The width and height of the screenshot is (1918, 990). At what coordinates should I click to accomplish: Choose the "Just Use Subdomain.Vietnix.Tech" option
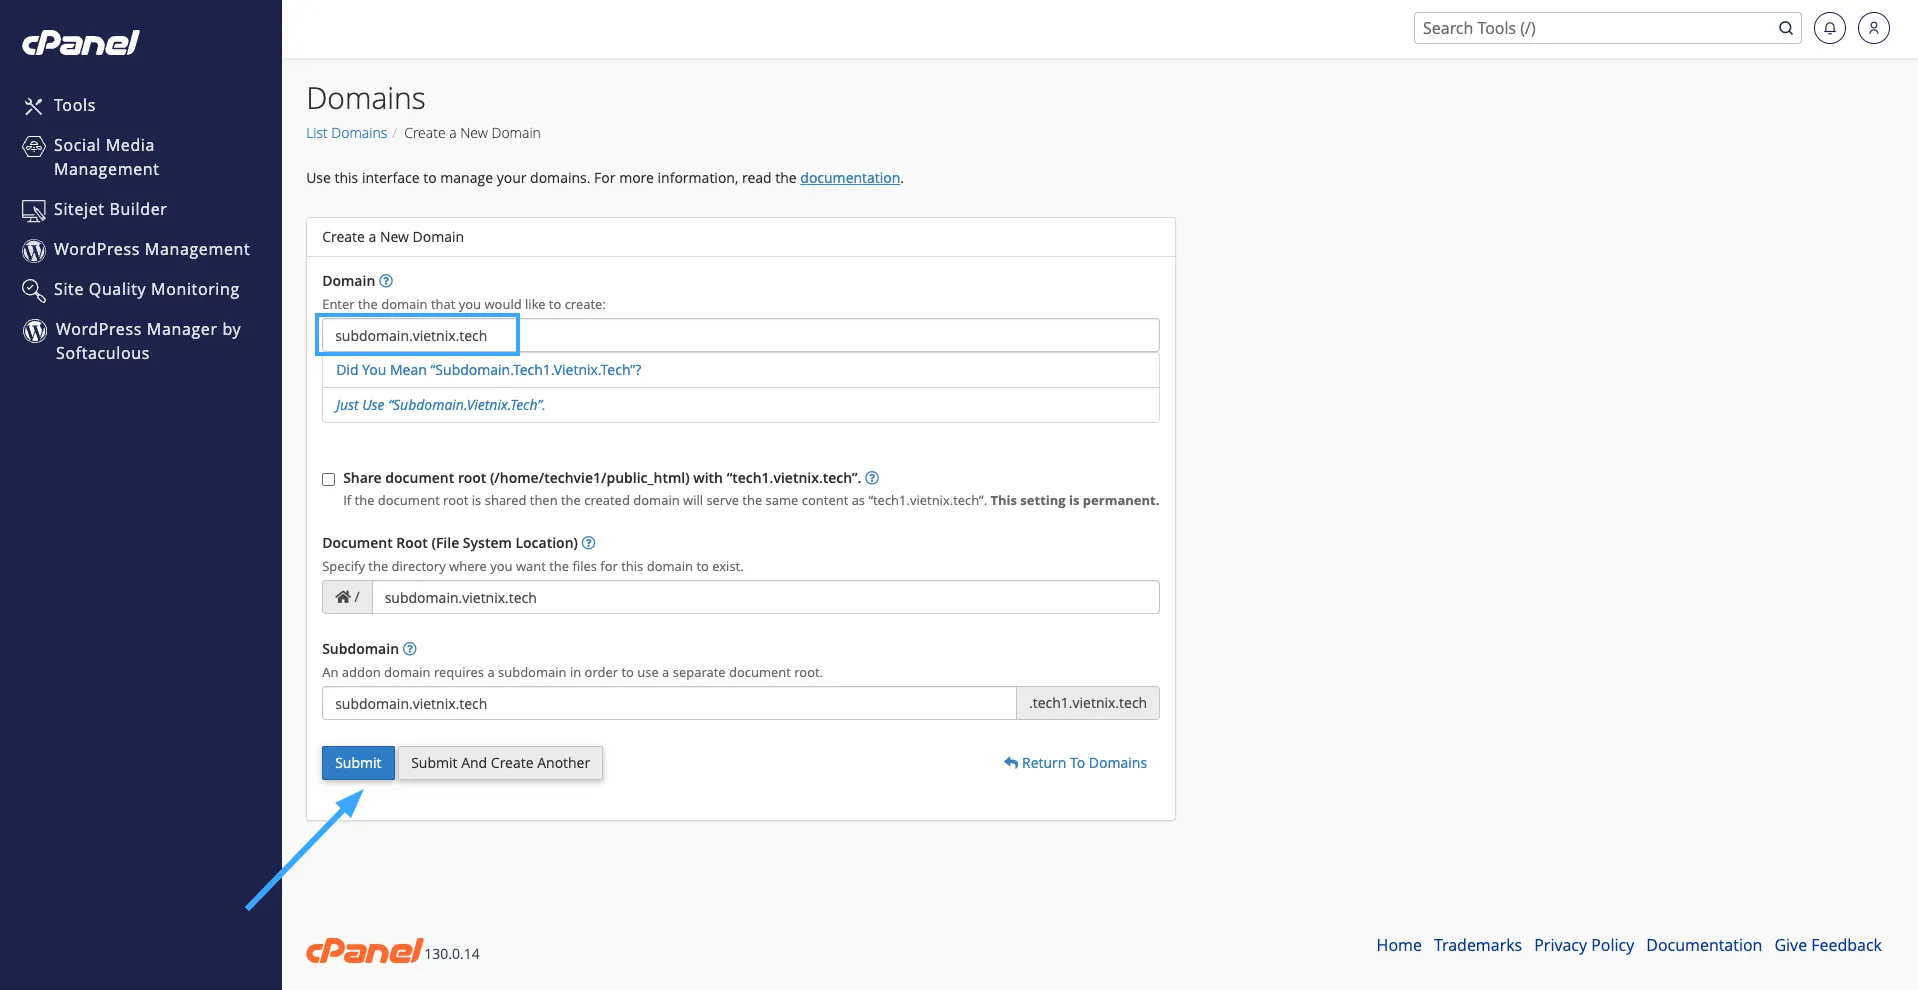(440, 405)
